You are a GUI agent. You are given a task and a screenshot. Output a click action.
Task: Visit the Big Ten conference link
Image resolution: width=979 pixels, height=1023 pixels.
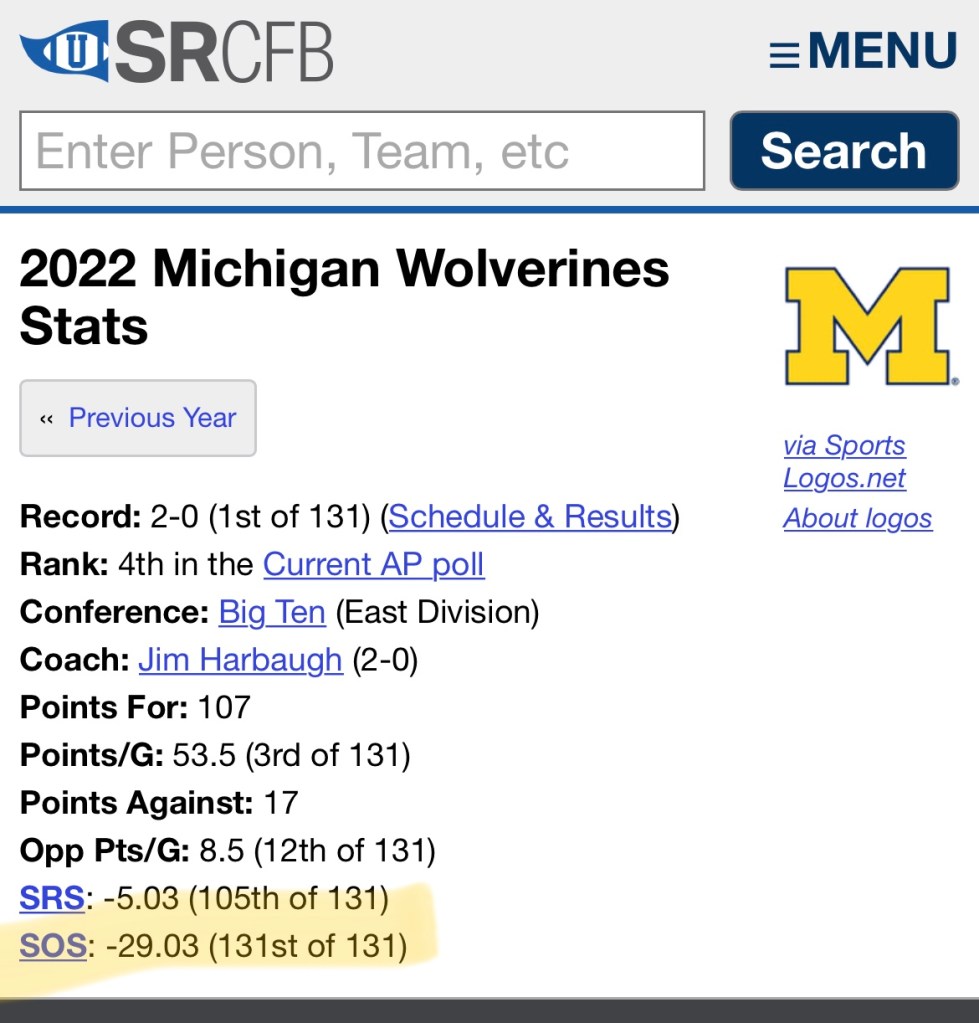click(272, 612)
